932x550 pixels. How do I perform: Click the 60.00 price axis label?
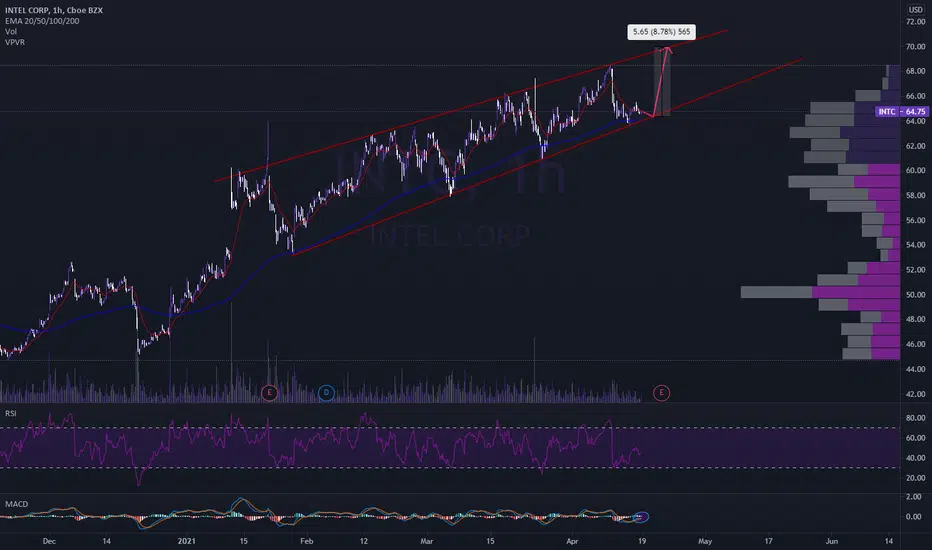915,170
